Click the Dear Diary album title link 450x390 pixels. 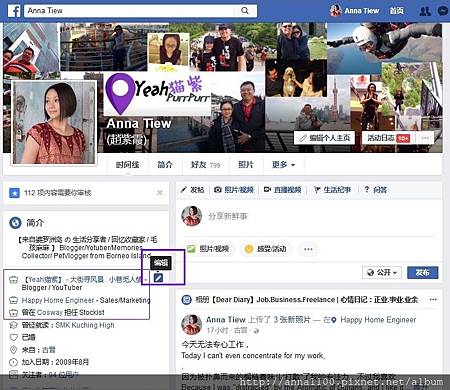pyautogui.click(x=307, y=300)
